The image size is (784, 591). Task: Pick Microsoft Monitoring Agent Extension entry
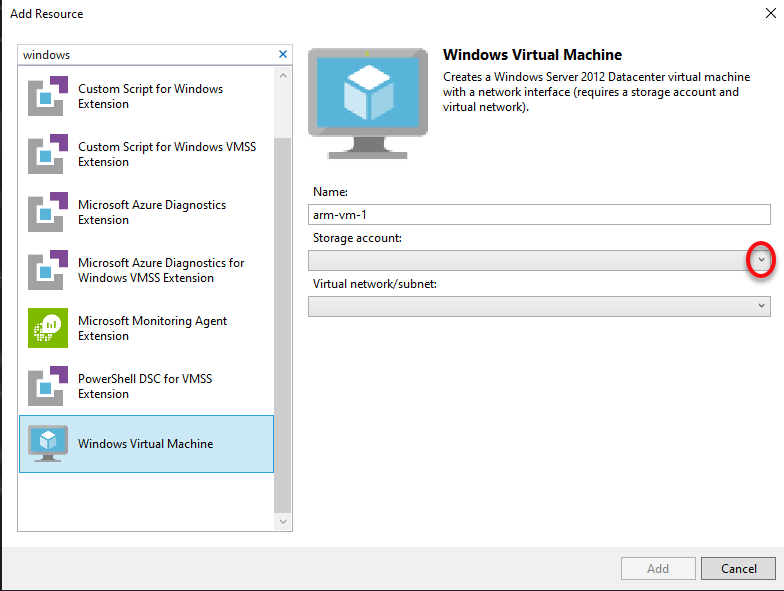[152, 328]
